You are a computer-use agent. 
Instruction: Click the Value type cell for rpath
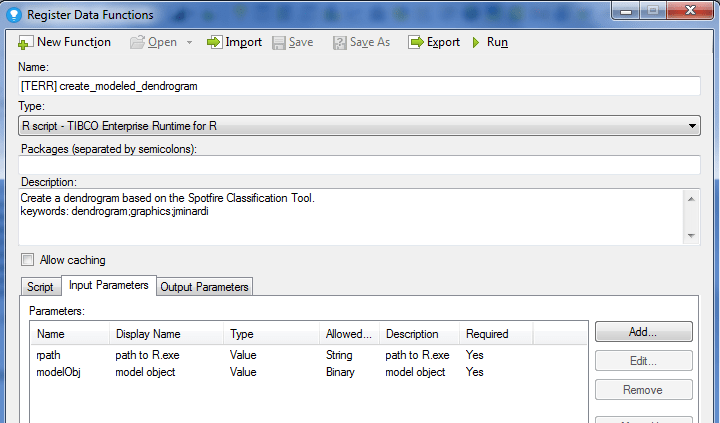(x=243, y=355)
